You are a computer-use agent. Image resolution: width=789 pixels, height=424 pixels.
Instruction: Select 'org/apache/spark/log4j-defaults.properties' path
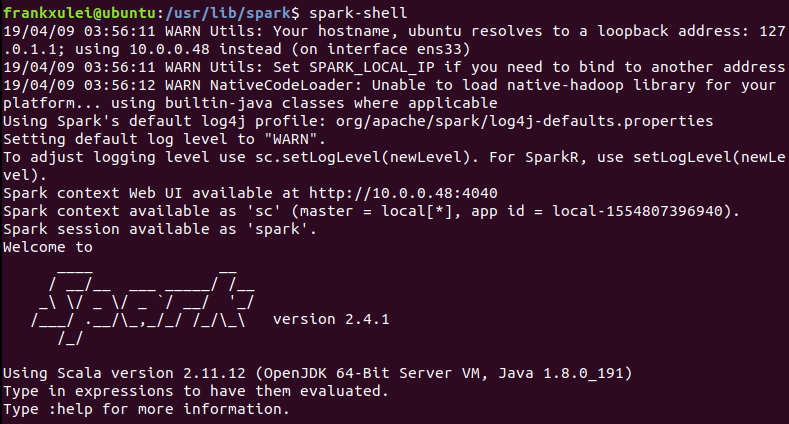[x=524, y=121]
